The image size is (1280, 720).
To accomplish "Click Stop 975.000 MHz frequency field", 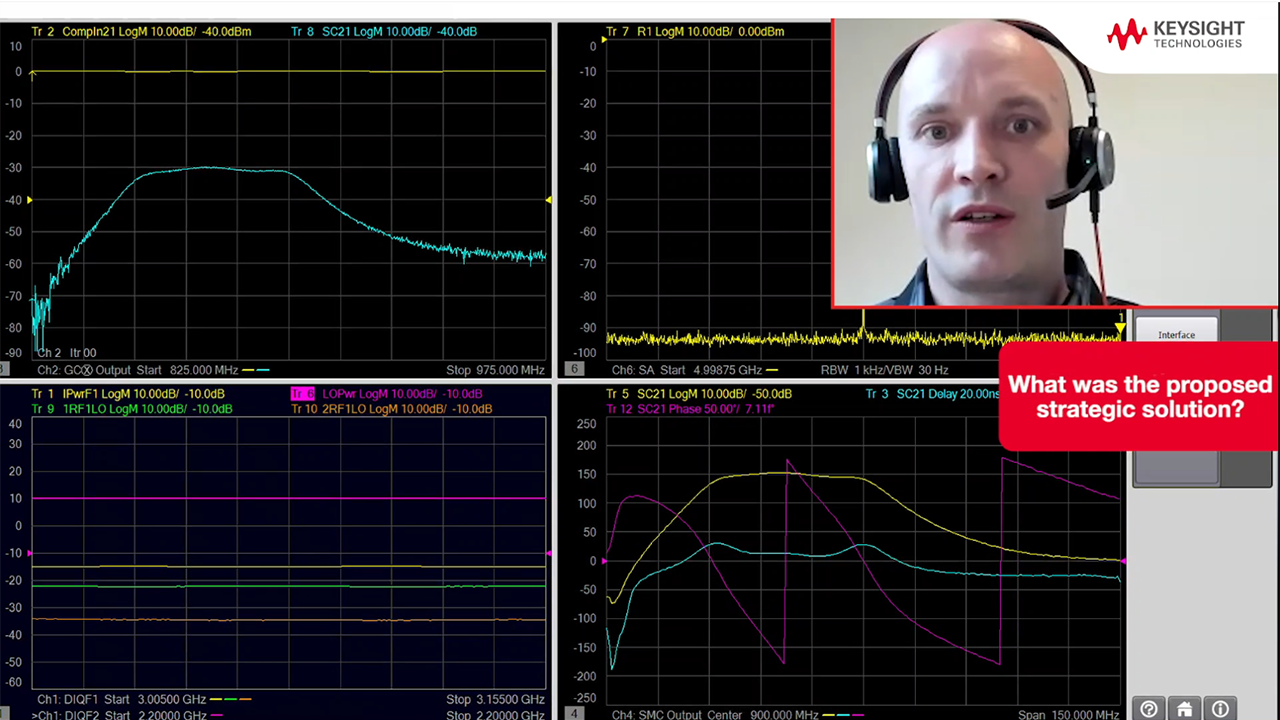I will click(x=495, y=370).
